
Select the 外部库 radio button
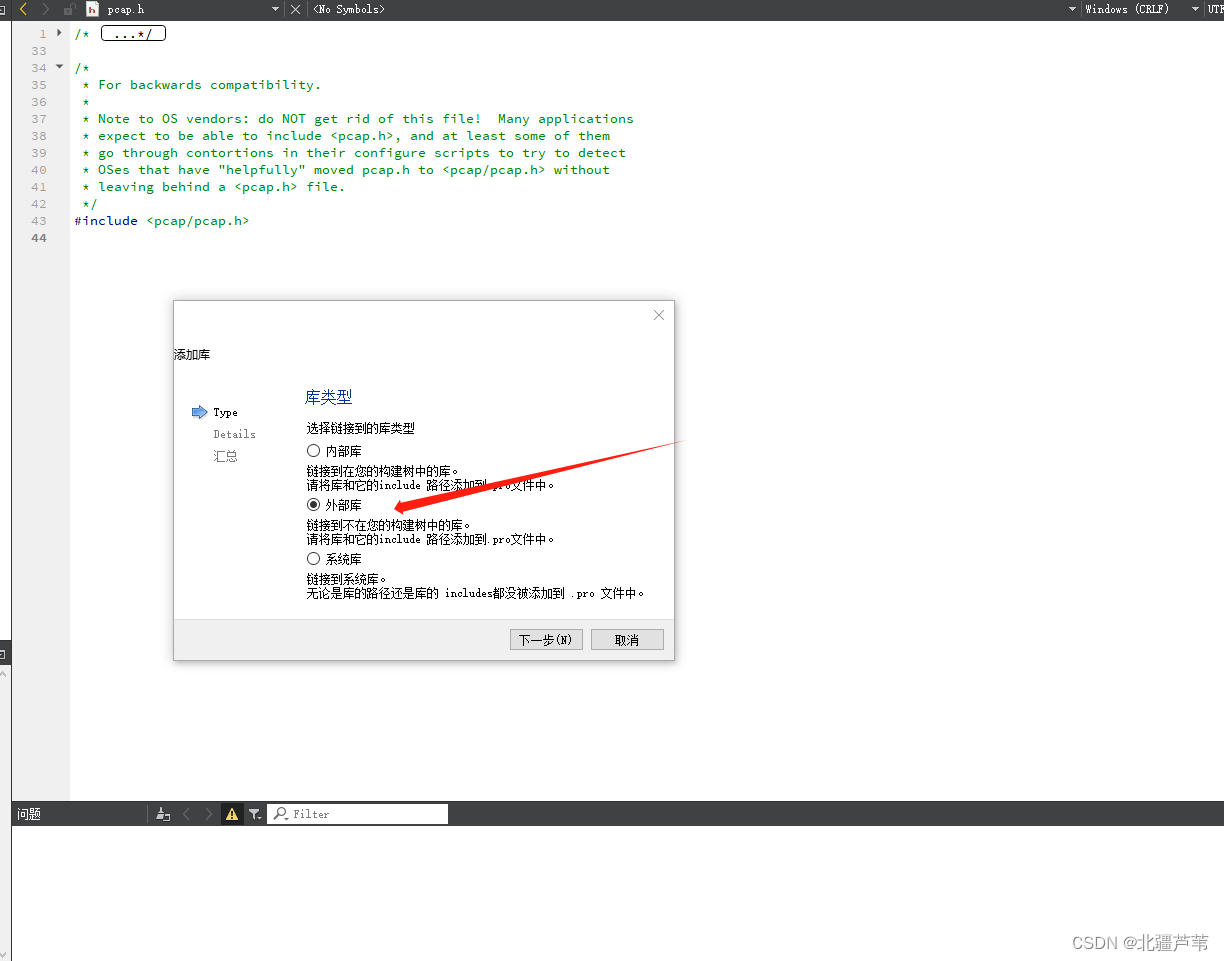click(x=313, y=505)
